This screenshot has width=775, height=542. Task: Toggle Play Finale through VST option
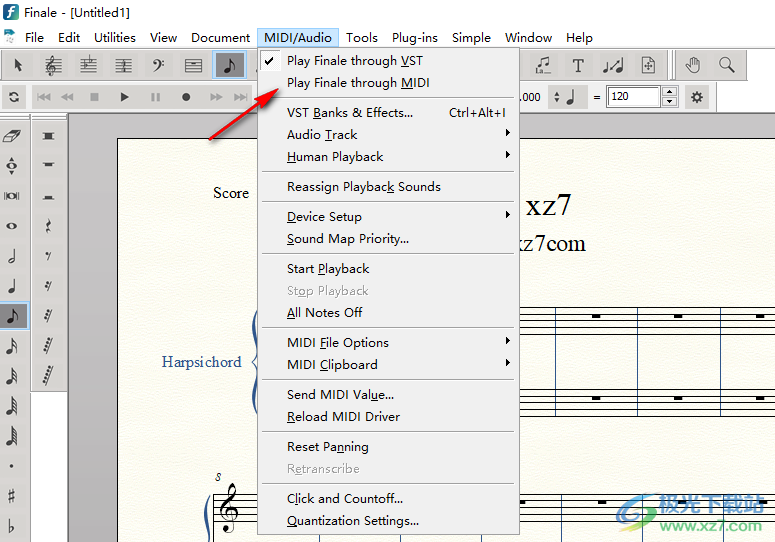click(354, 61)
